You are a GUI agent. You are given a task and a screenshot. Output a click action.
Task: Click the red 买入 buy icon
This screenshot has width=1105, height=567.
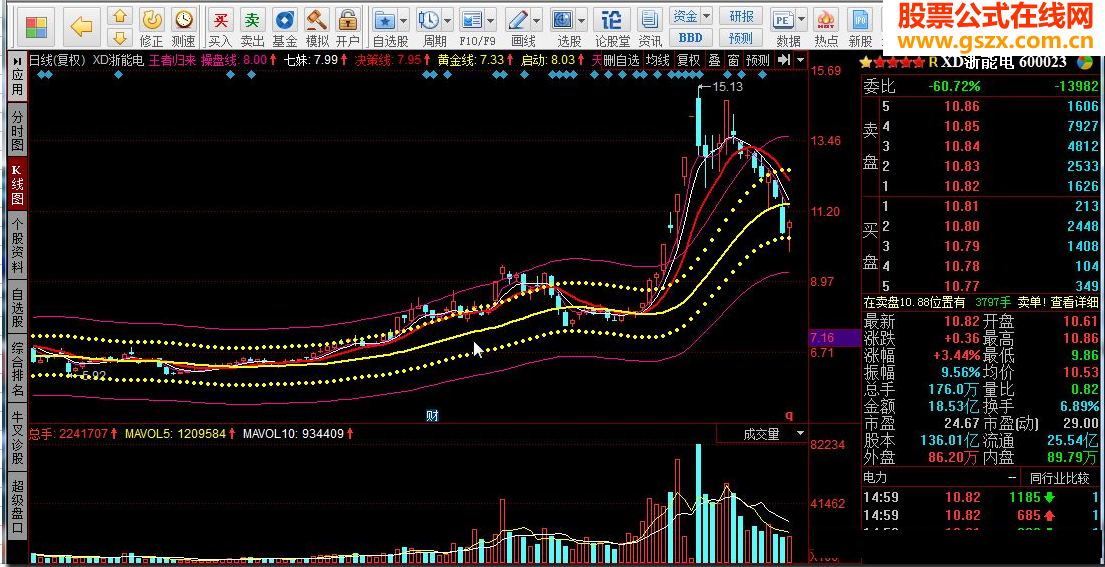(x=221, y=20)
